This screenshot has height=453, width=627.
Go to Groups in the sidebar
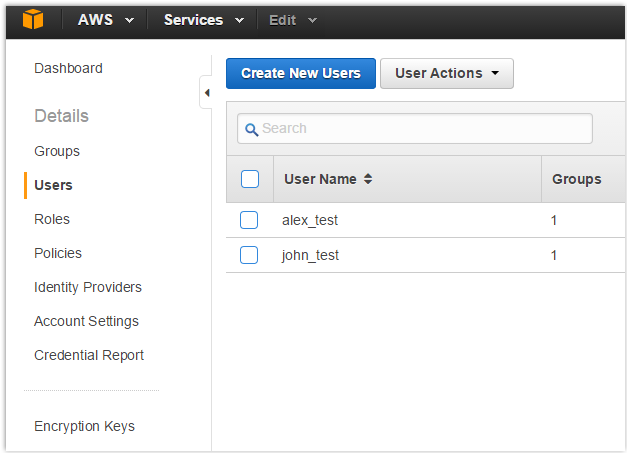[x=57, y=151]
